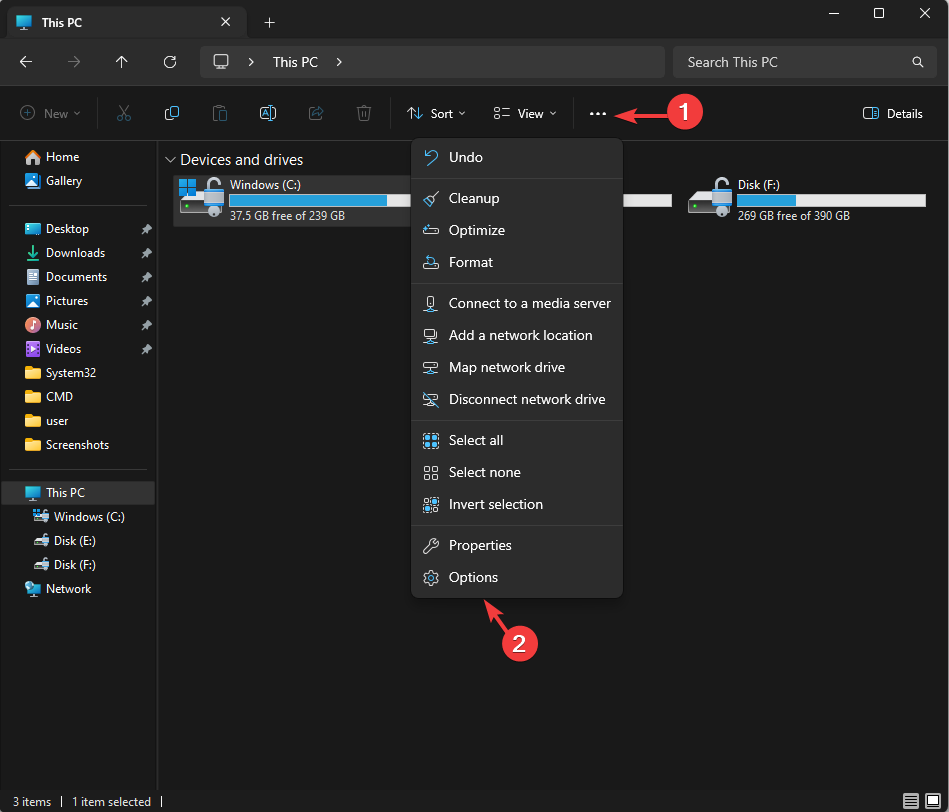Switch to details list view icon in status bar
Viewport: 949px width, 812px height.
[x=911, y=801]
